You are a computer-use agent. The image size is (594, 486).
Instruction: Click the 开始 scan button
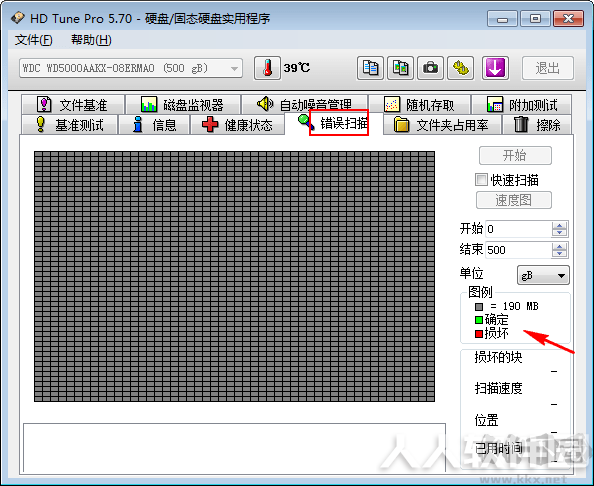515,155
